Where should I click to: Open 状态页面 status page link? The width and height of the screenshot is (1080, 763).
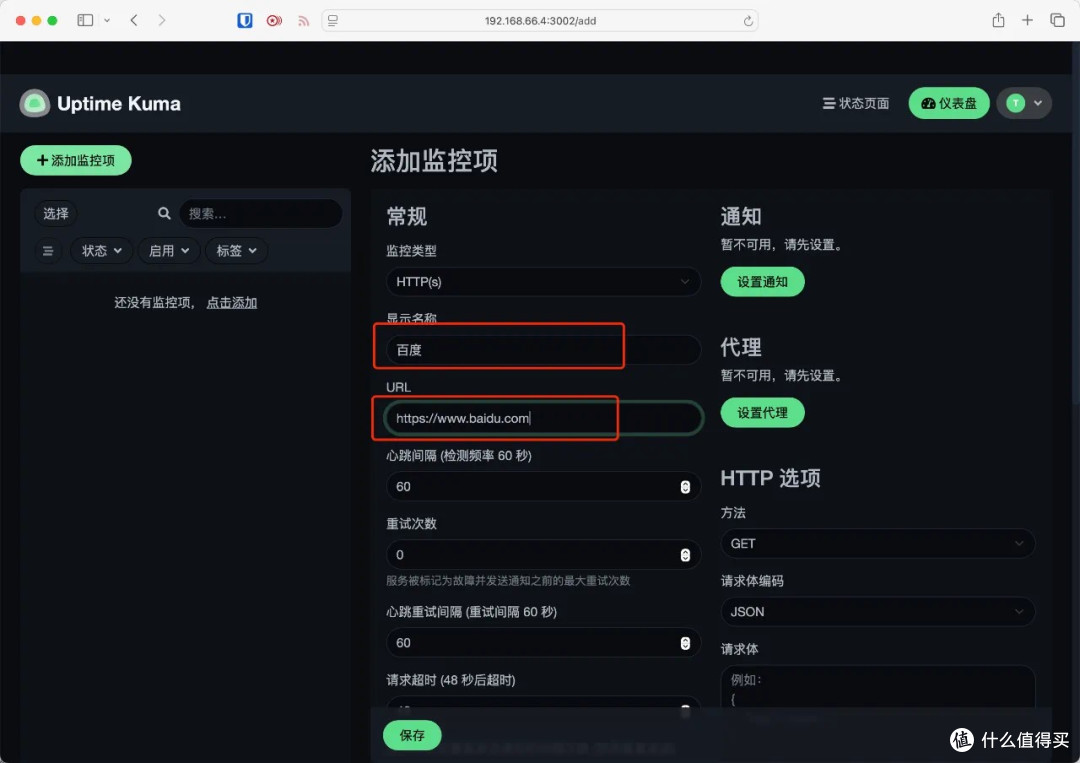click(x=855, y=103)
